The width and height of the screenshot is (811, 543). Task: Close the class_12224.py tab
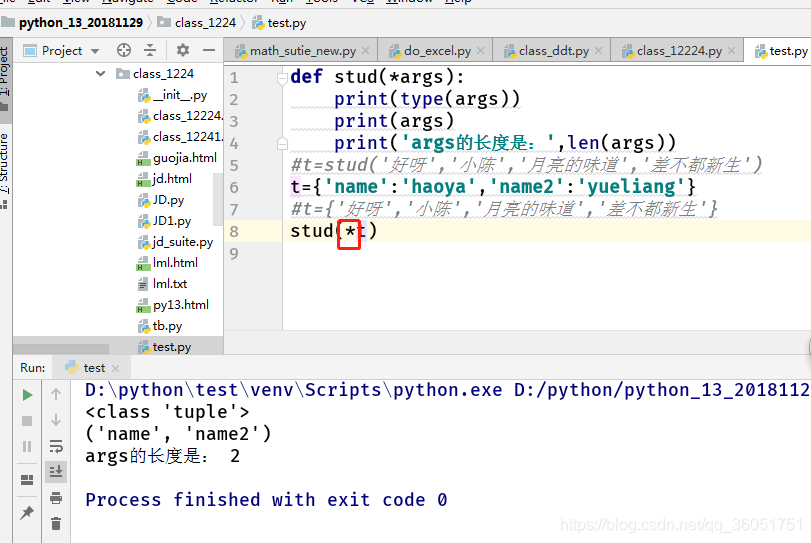(731, 51)
